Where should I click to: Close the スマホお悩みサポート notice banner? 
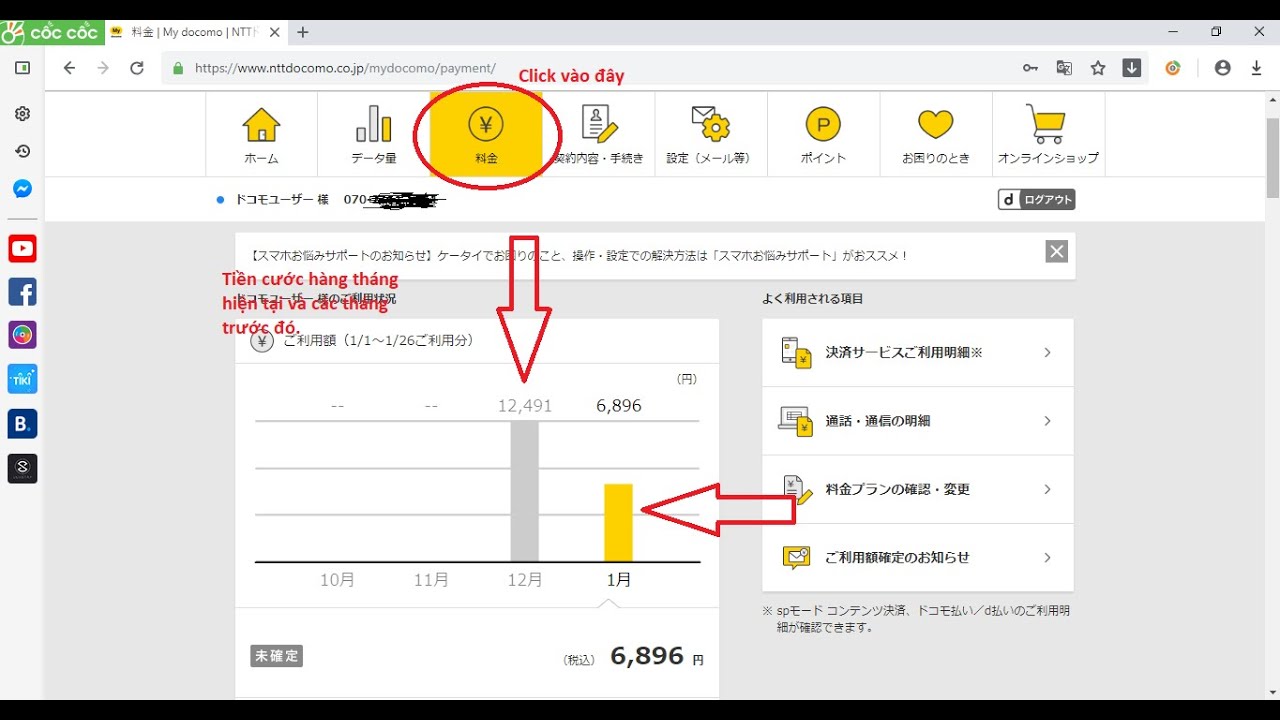[1057, 251]
